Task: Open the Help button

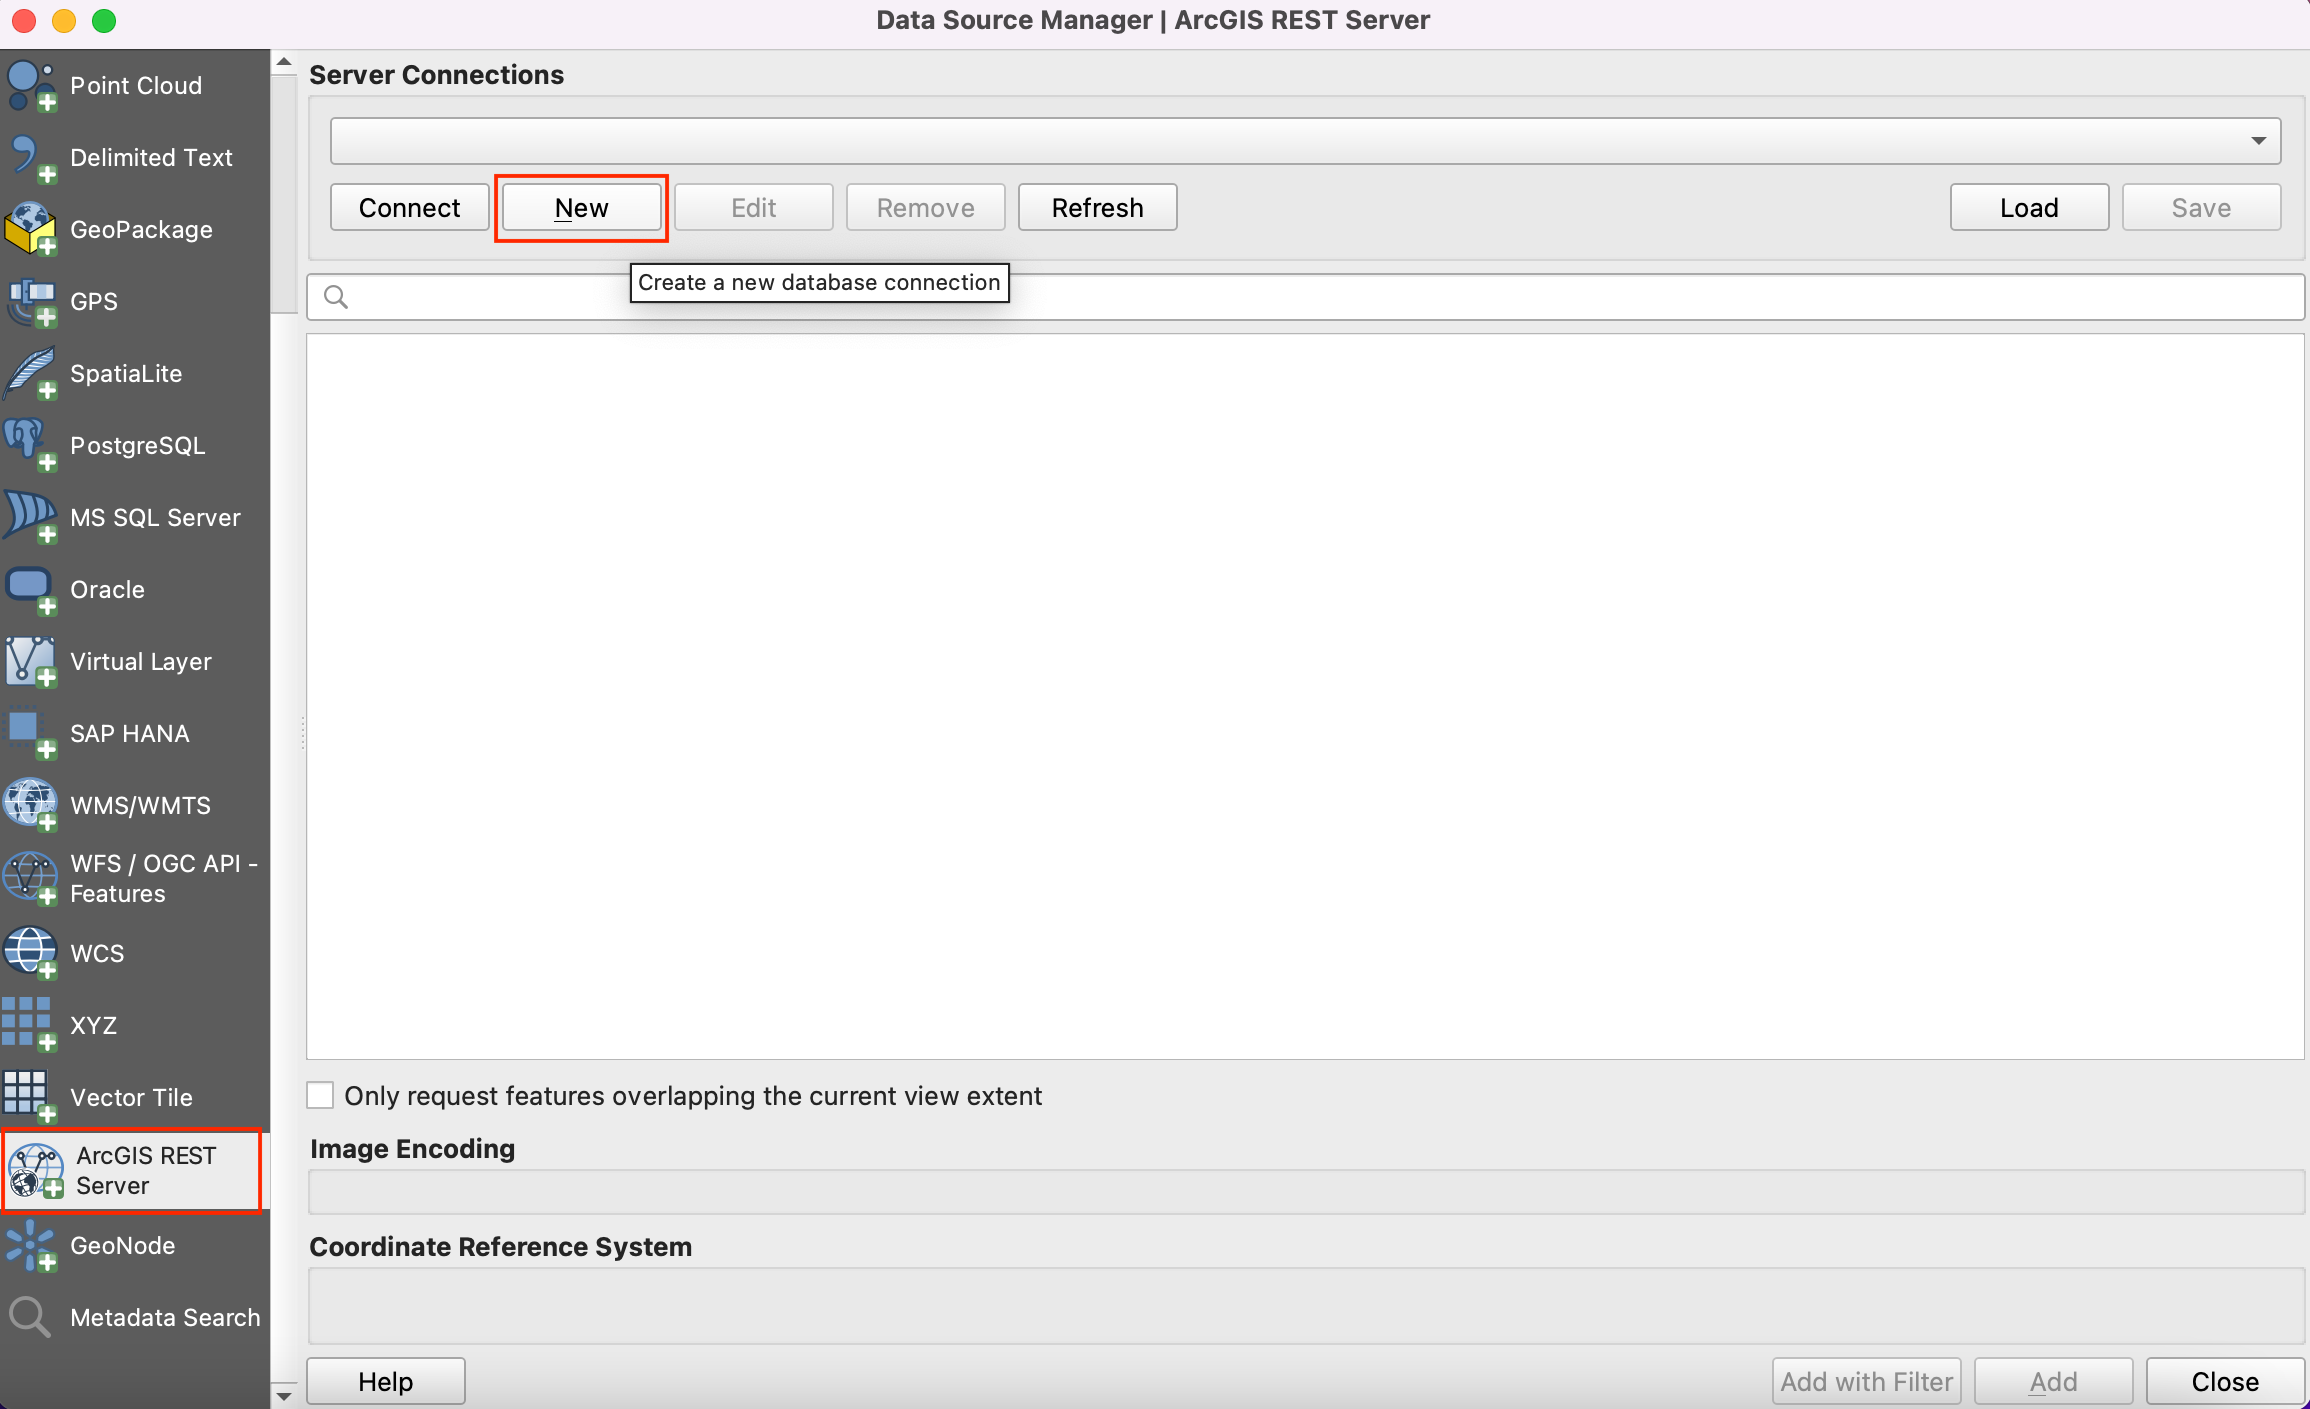Action: click(385, 1381)
